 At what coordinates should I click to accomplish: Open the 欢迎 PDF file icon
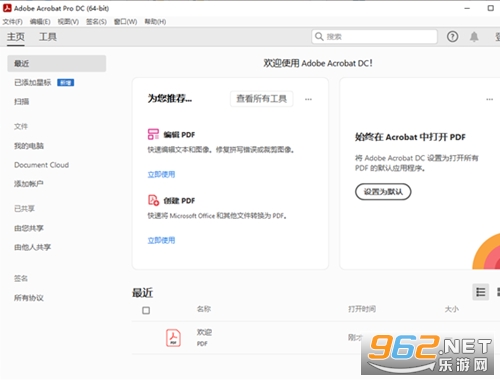pos(173,338)
